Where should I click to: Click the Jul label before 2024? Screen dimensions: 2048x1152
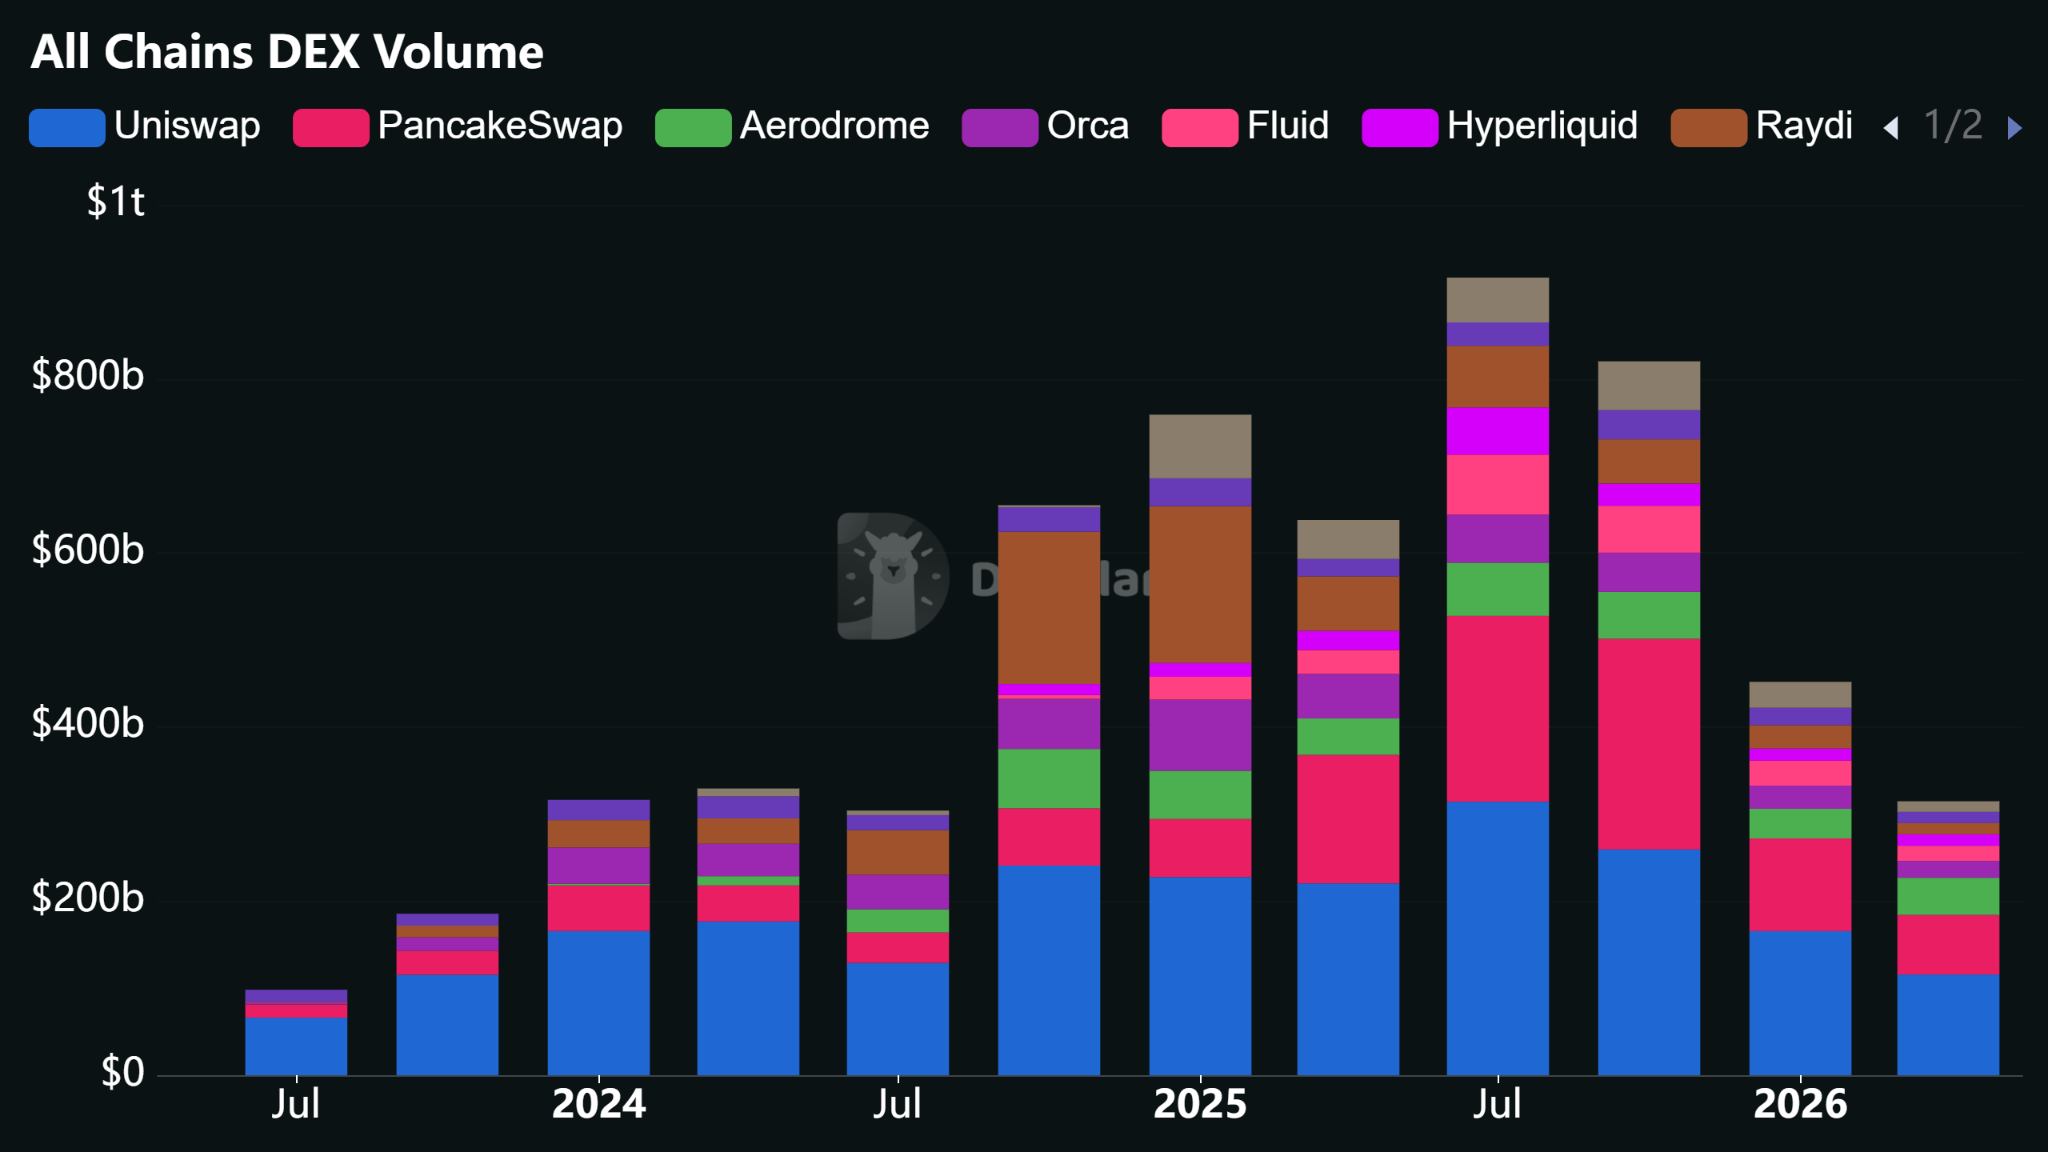(296, 1104)
